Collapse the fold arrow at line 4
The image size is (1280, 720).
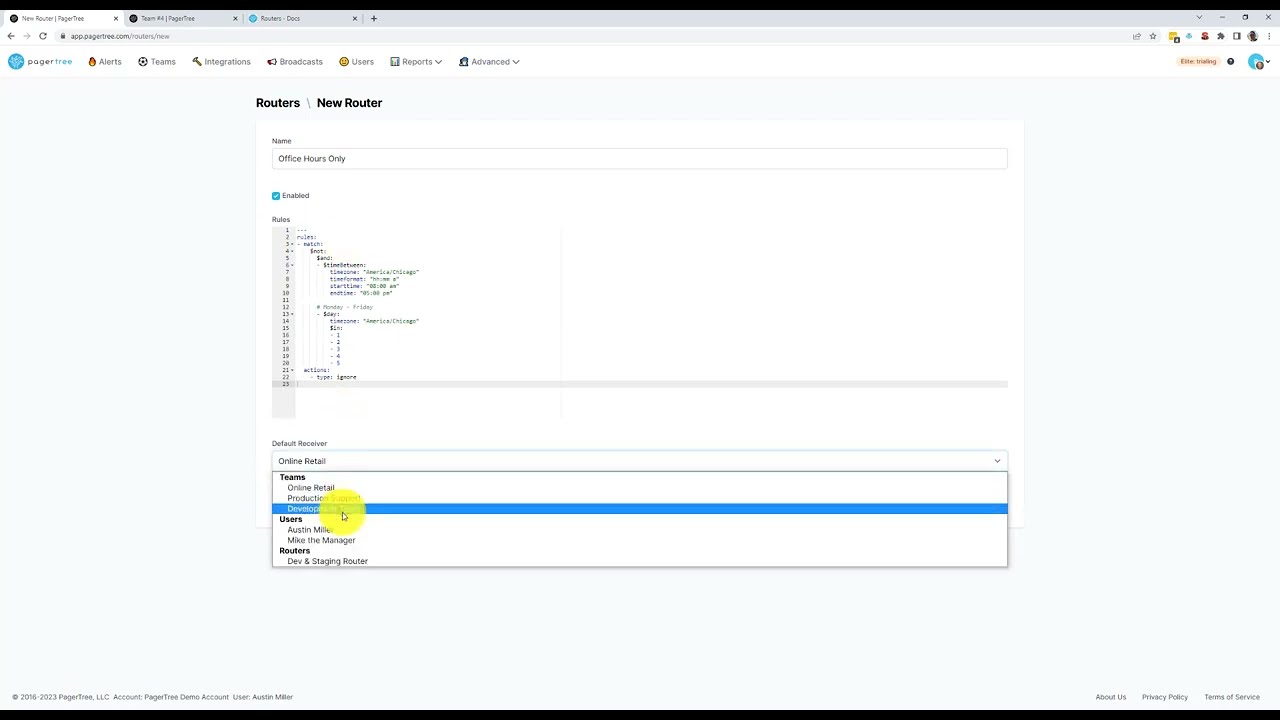[x=293, y=251]
